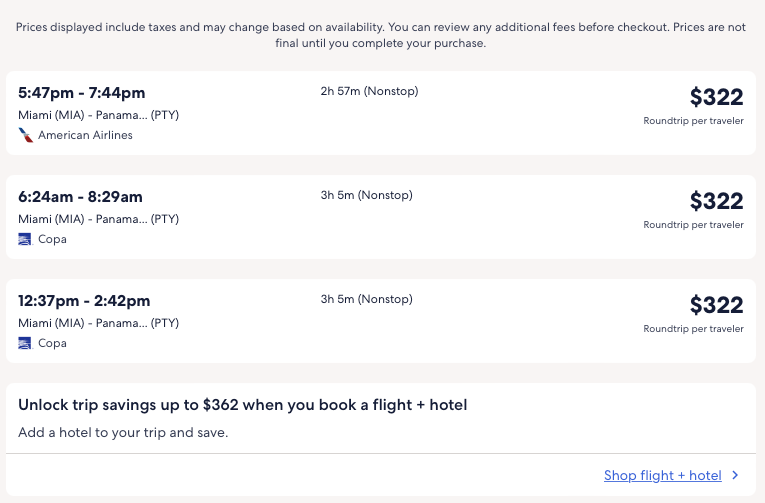Click the $322 price on American Airlines flight
The width and height of the screenshot is (765, 503).
tap(716, 97)
